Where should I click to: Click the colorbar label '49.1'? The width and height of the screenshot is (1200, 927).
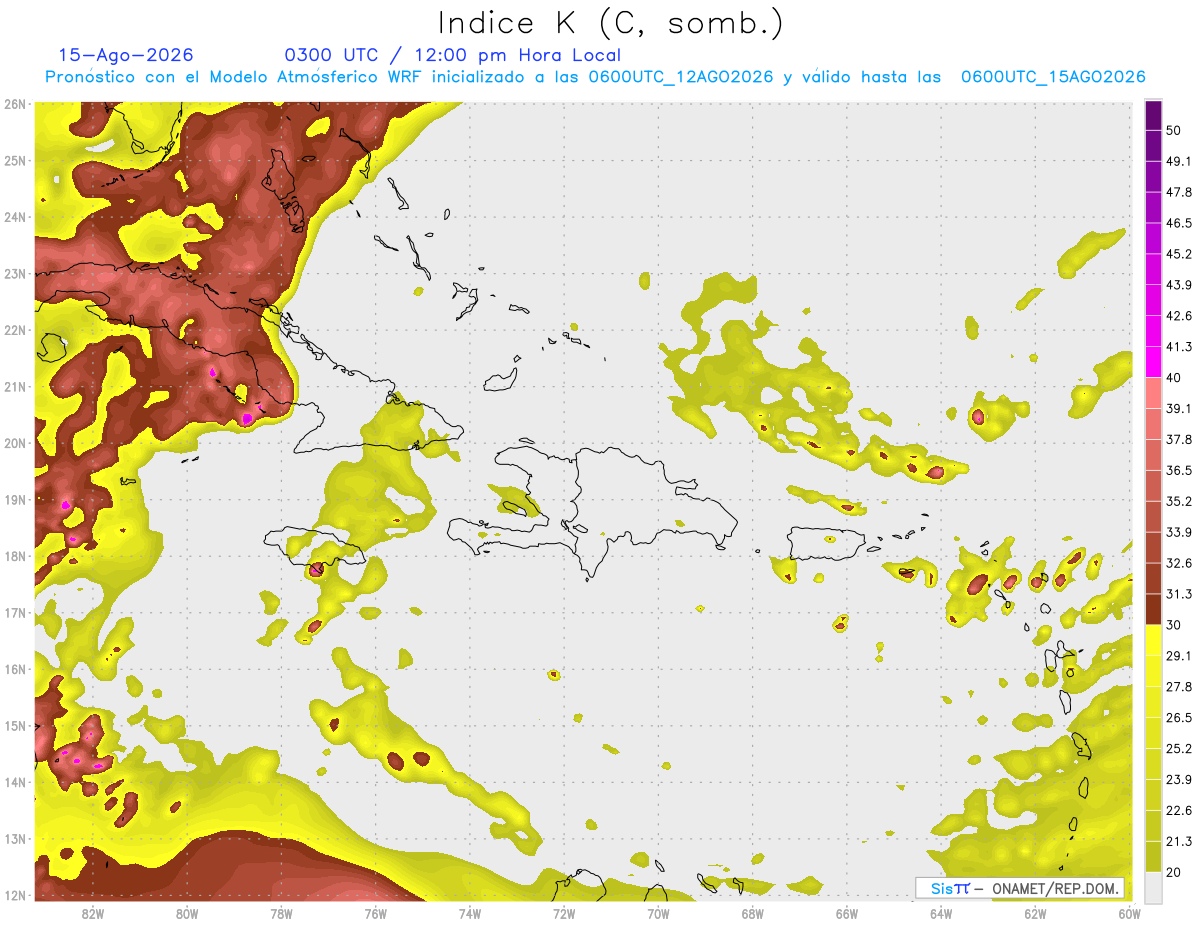click(1178, 161)
